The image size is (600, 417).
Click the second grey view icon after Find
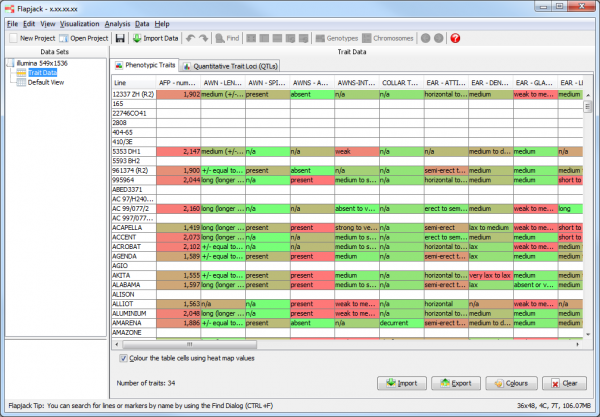tap(264, 38)
